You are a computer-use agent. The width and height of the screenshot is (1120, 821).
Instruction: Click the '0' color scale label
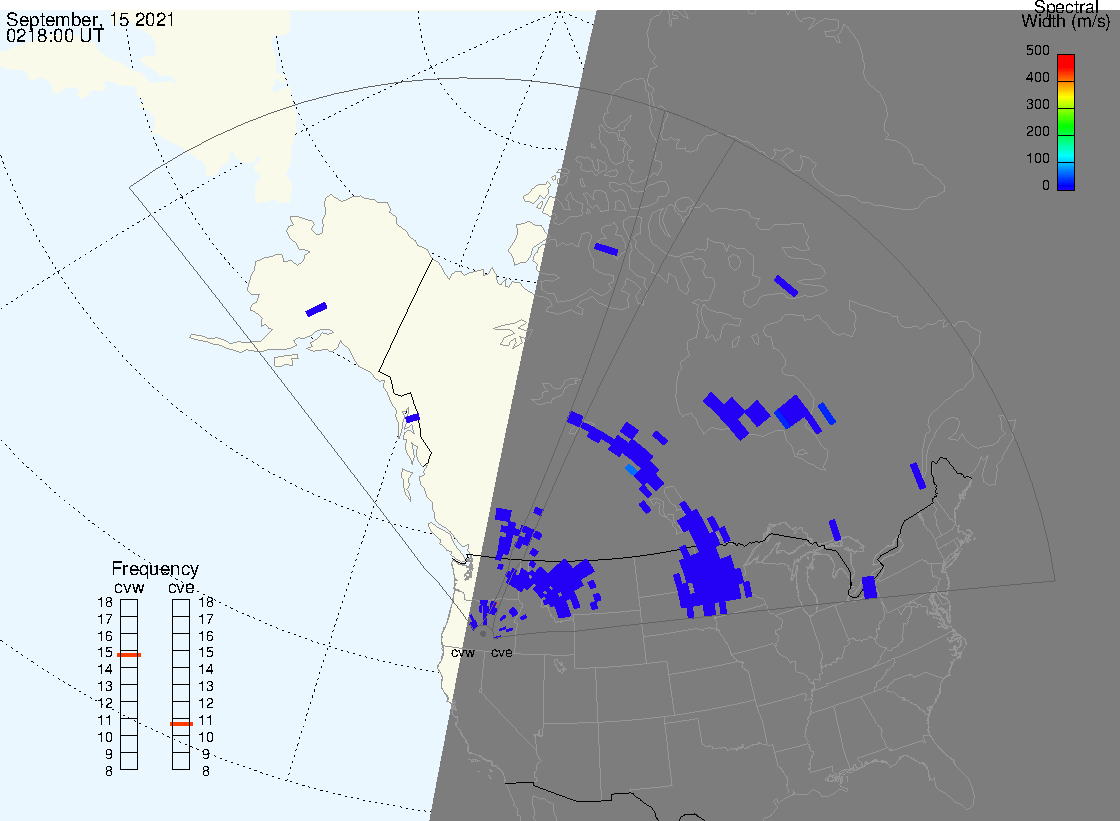point(1046,186)
